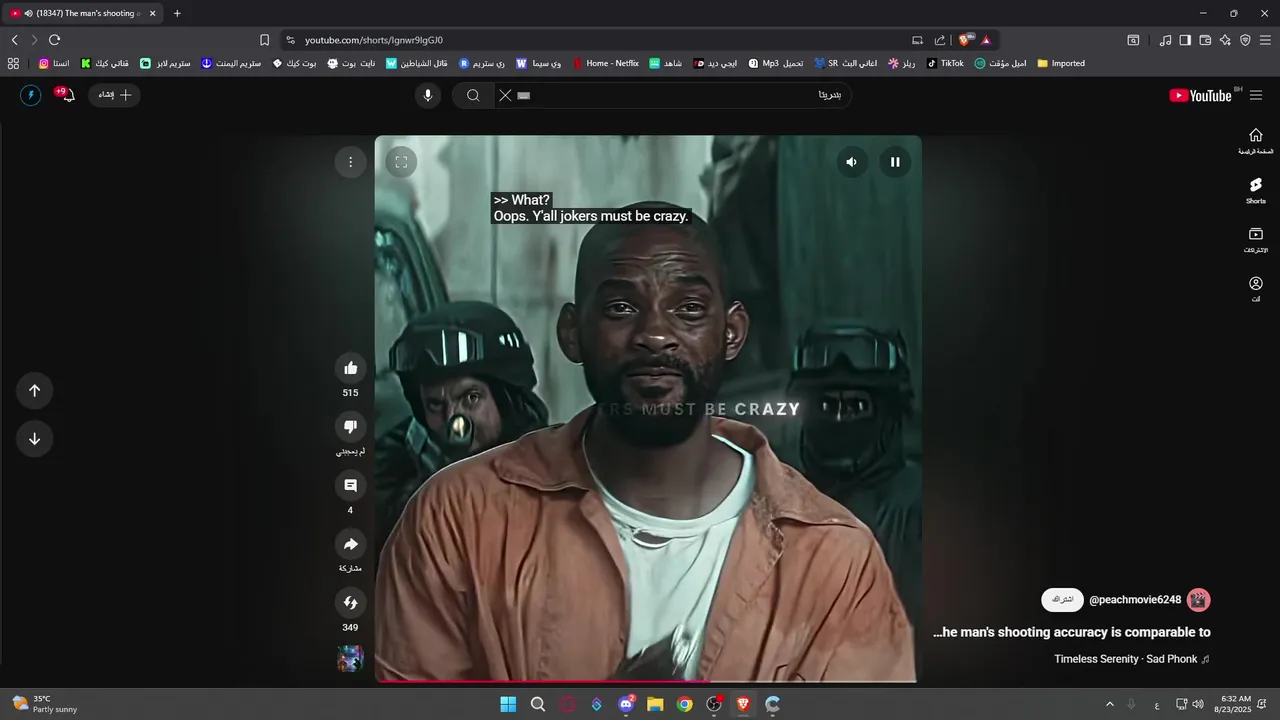Open YouTube notifications bell
1280x720 pixels.
[x=66, y=95]
